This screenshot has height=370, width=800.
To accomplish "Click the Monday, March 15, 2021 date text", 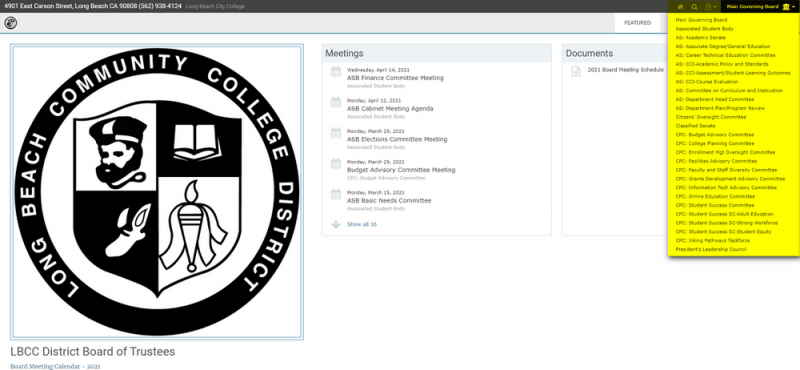I will 376,192.
